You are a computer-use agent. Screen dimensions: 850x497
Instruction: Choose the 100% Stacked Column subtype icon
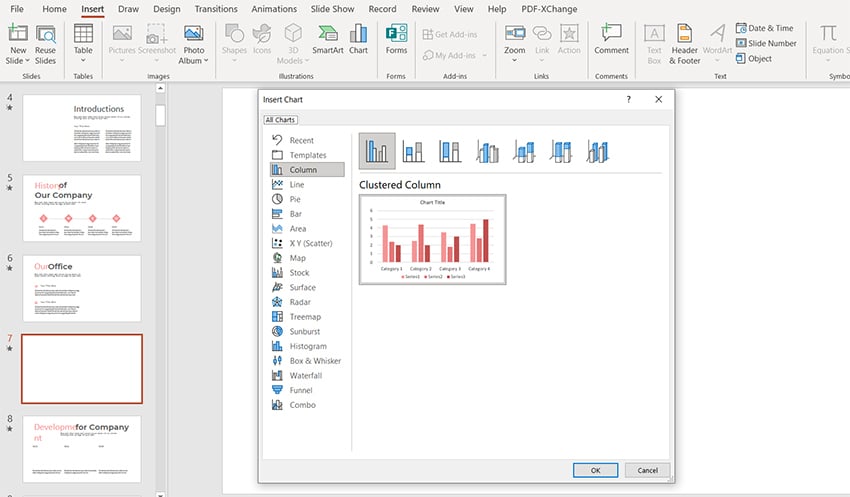point(450,151)
